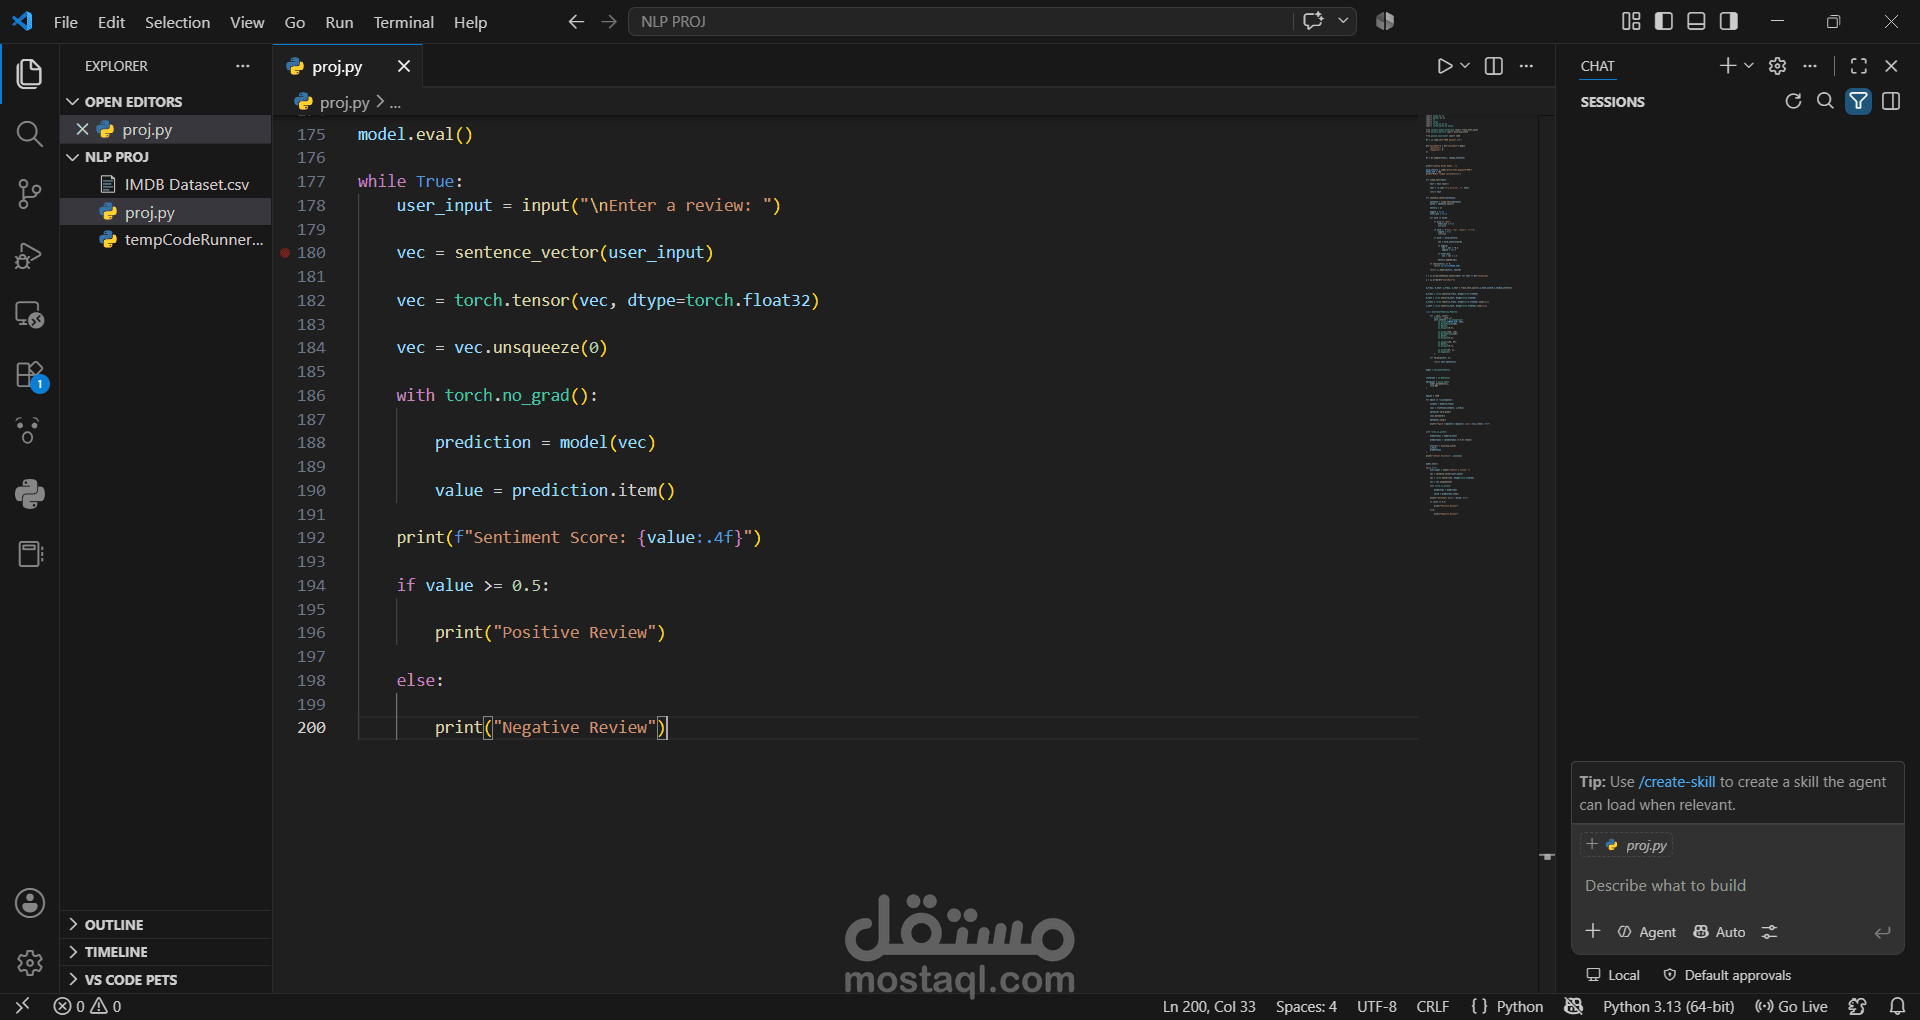Run the Python file with play icon
Viewport: 1920px width, 1020px height.
coord(1444,66)
